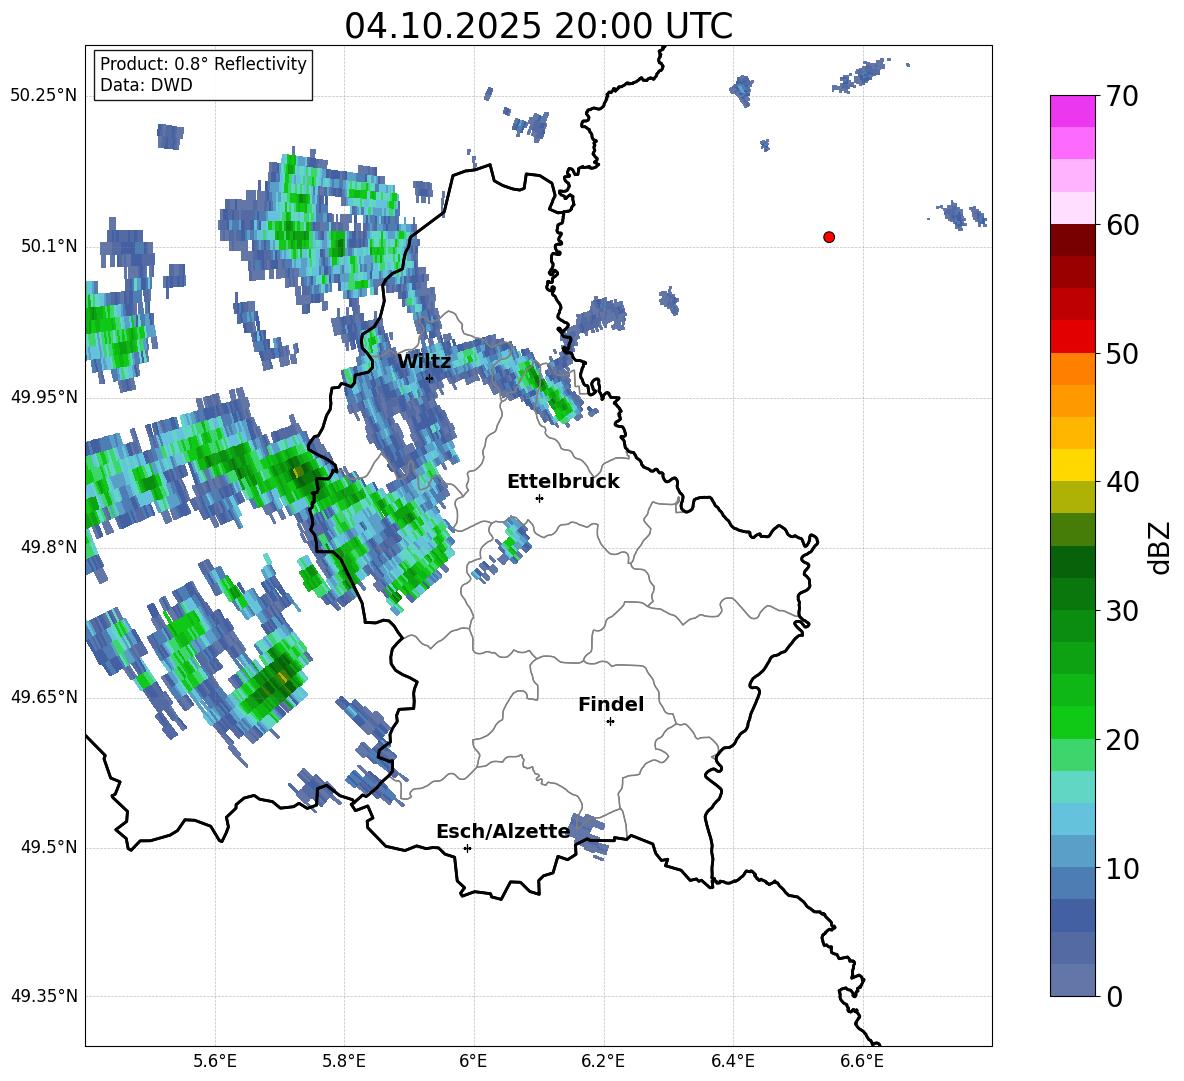Click the dark red colorbar segment below 60
The image size is (1184, 1081).
tap(1072, 240)
